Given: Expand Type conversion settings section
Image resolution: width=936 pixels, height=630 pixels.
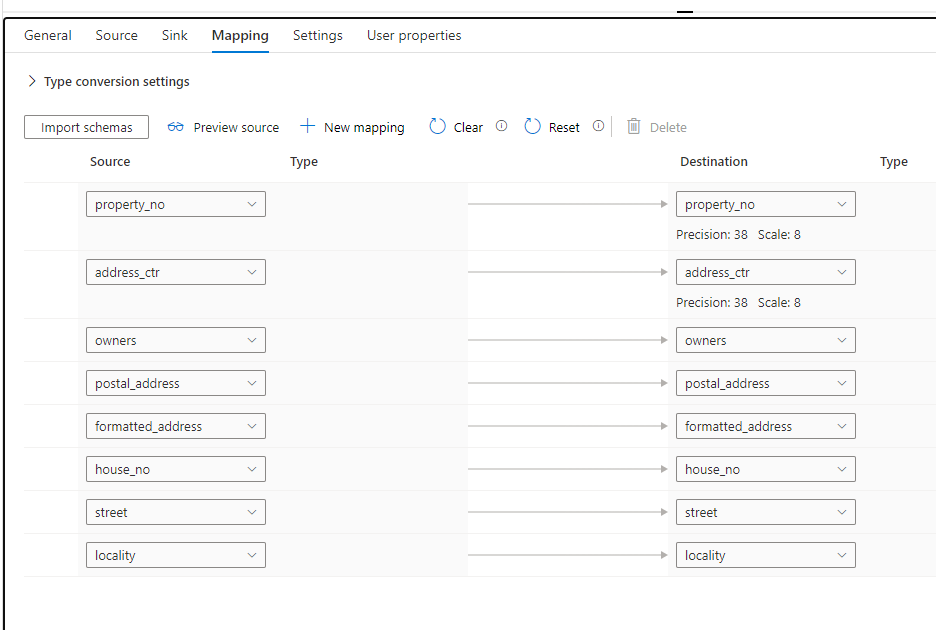Looking at the screenshot, I should pyautogui.click(x=32, y=81).
